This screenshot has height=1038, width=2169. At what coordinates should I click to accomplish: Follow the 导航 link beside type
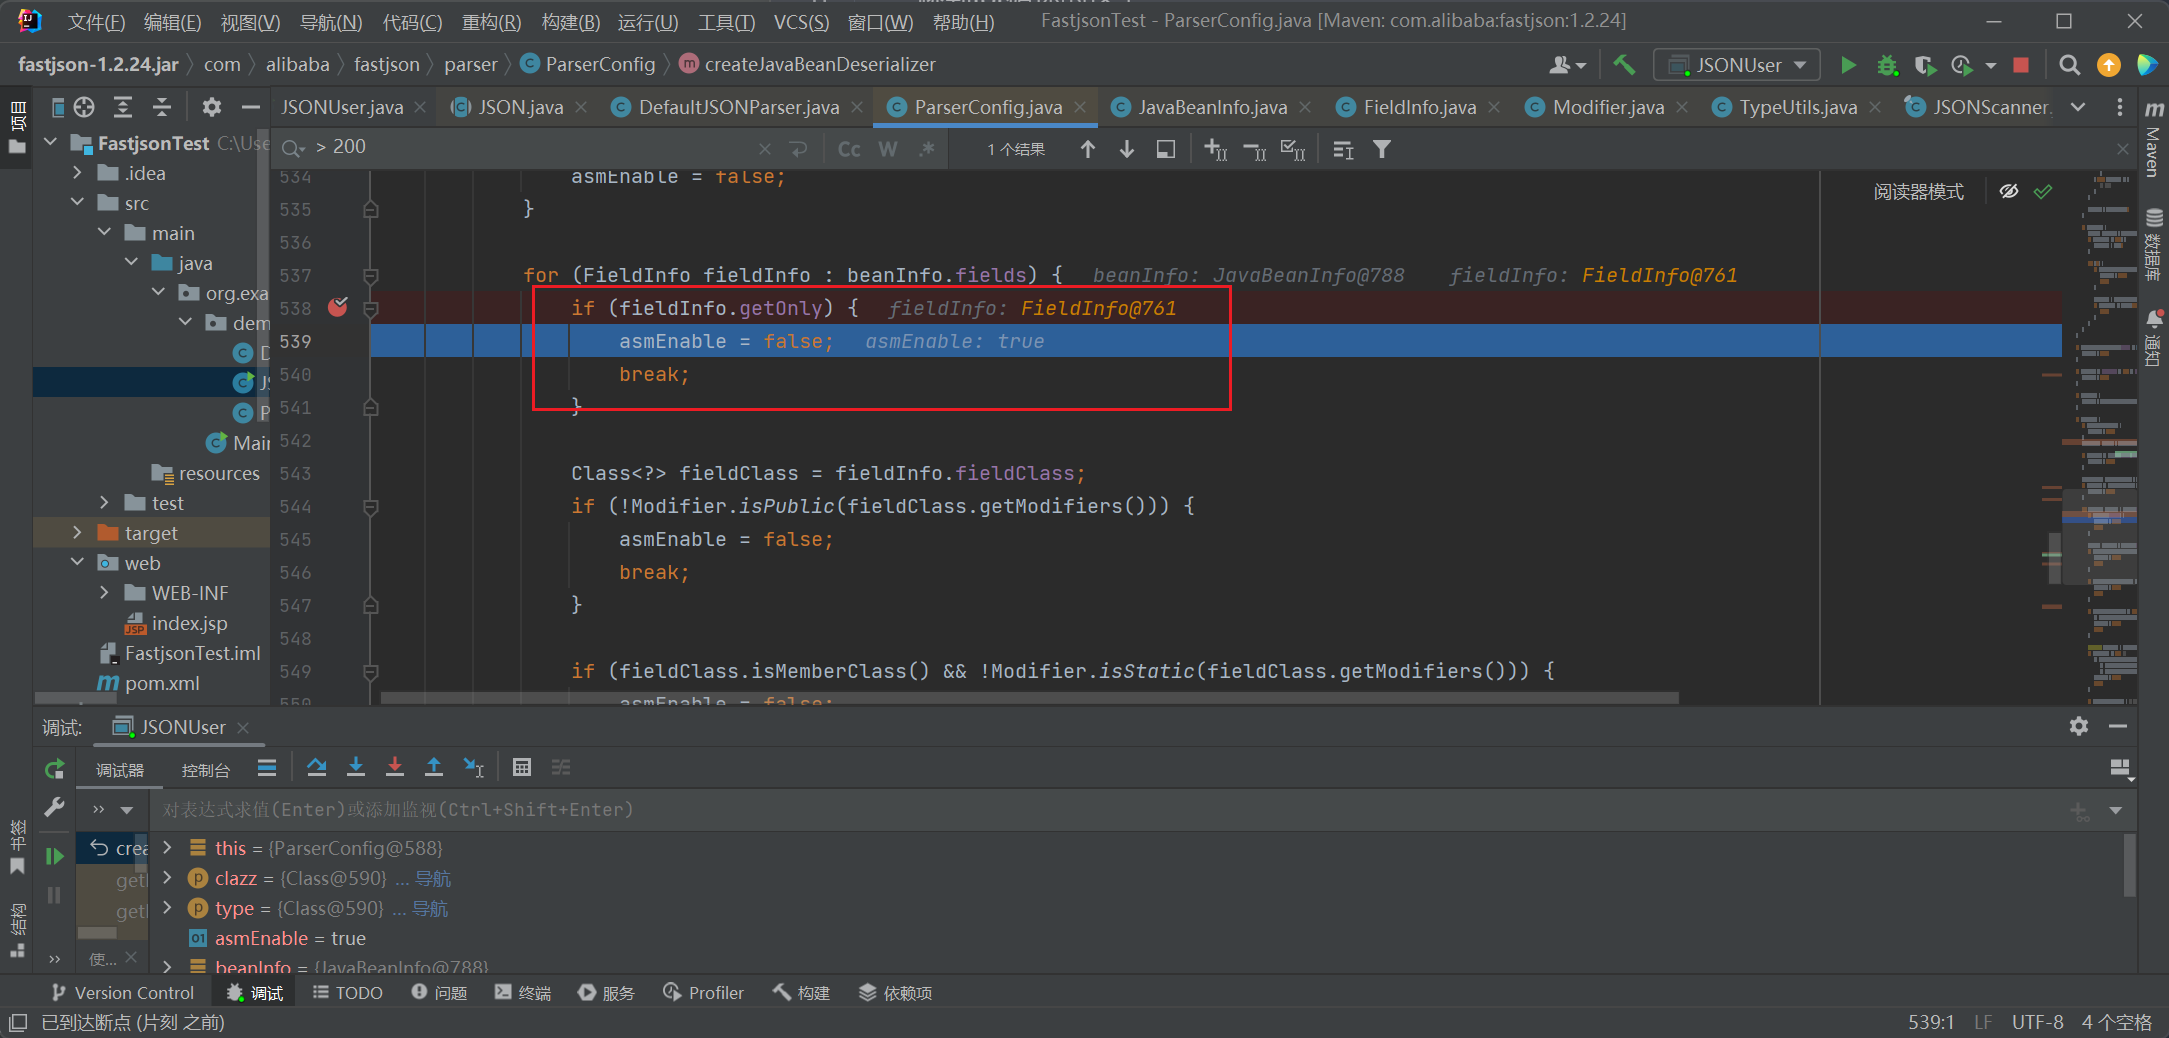[430, 908]
